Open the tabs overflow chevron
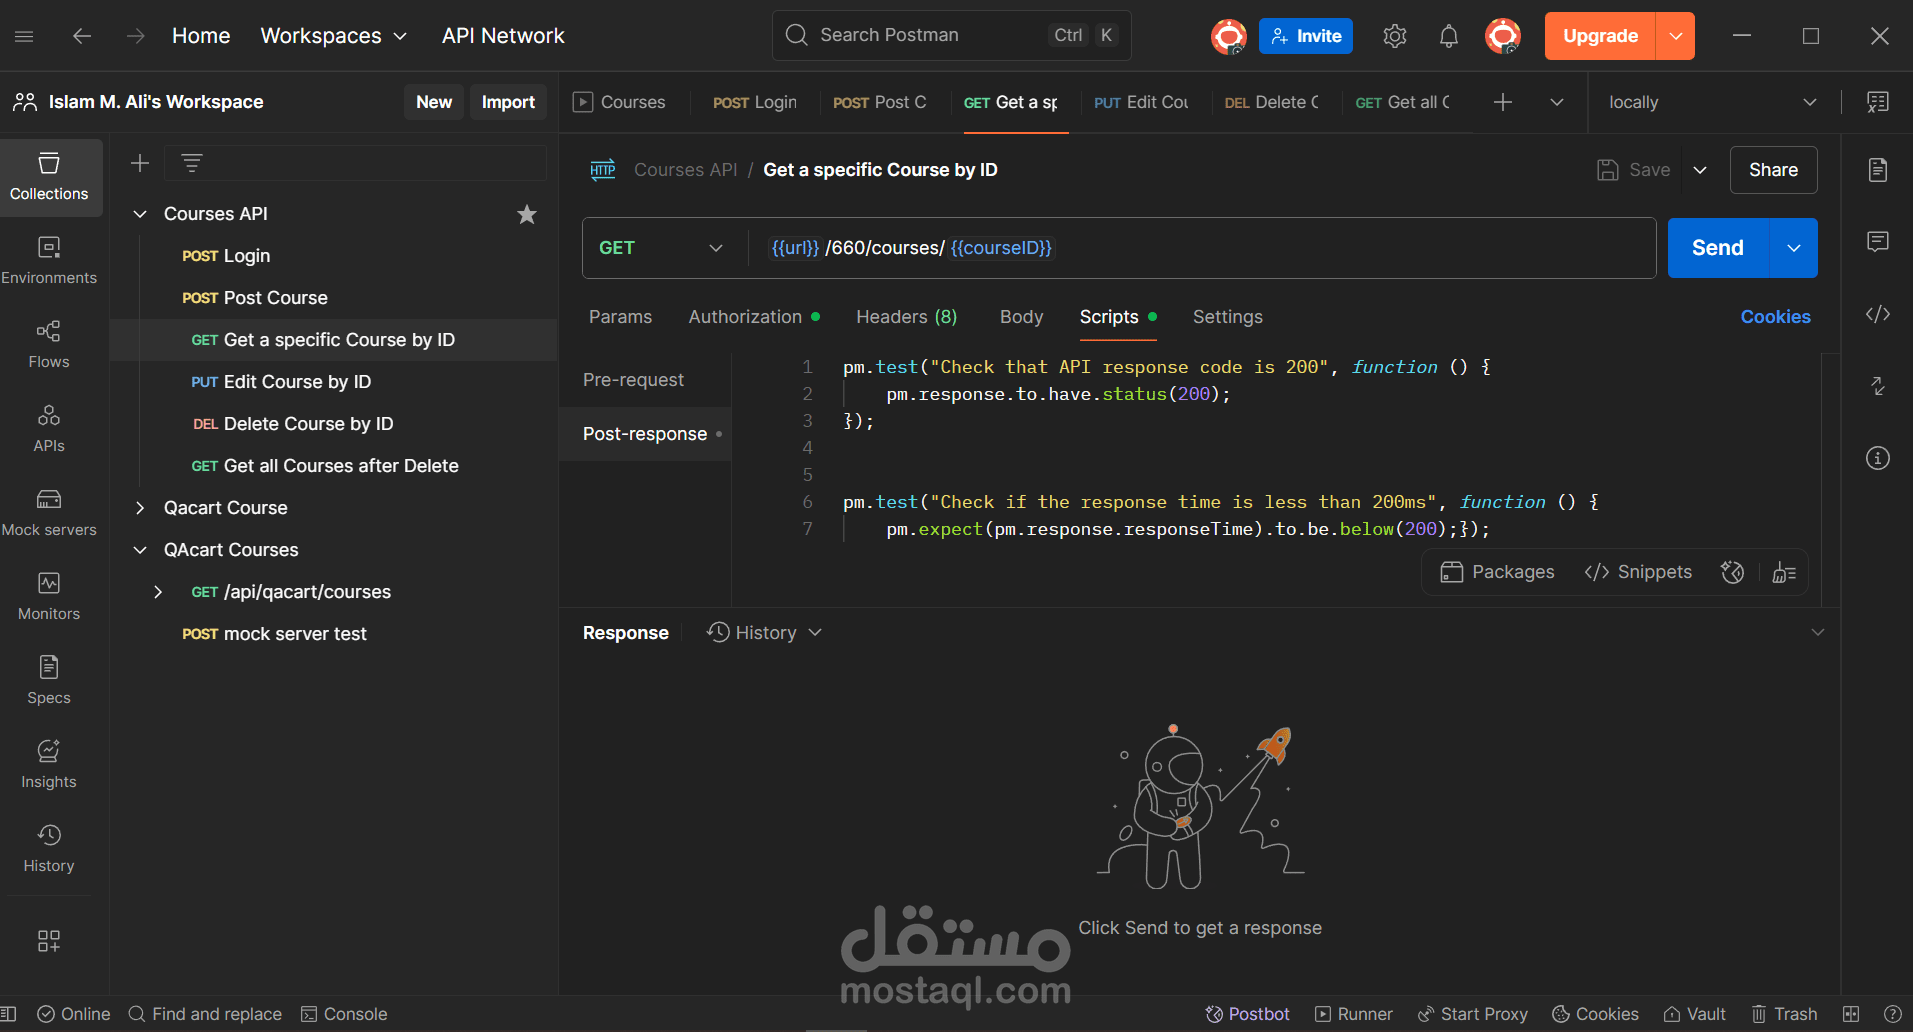 1557,102
